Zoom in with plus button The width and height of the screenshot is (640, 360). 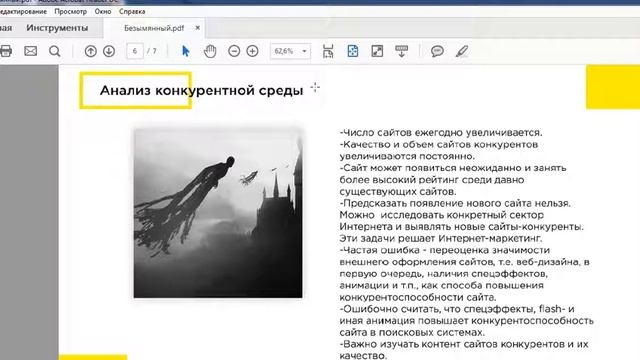tap(253, 51)
